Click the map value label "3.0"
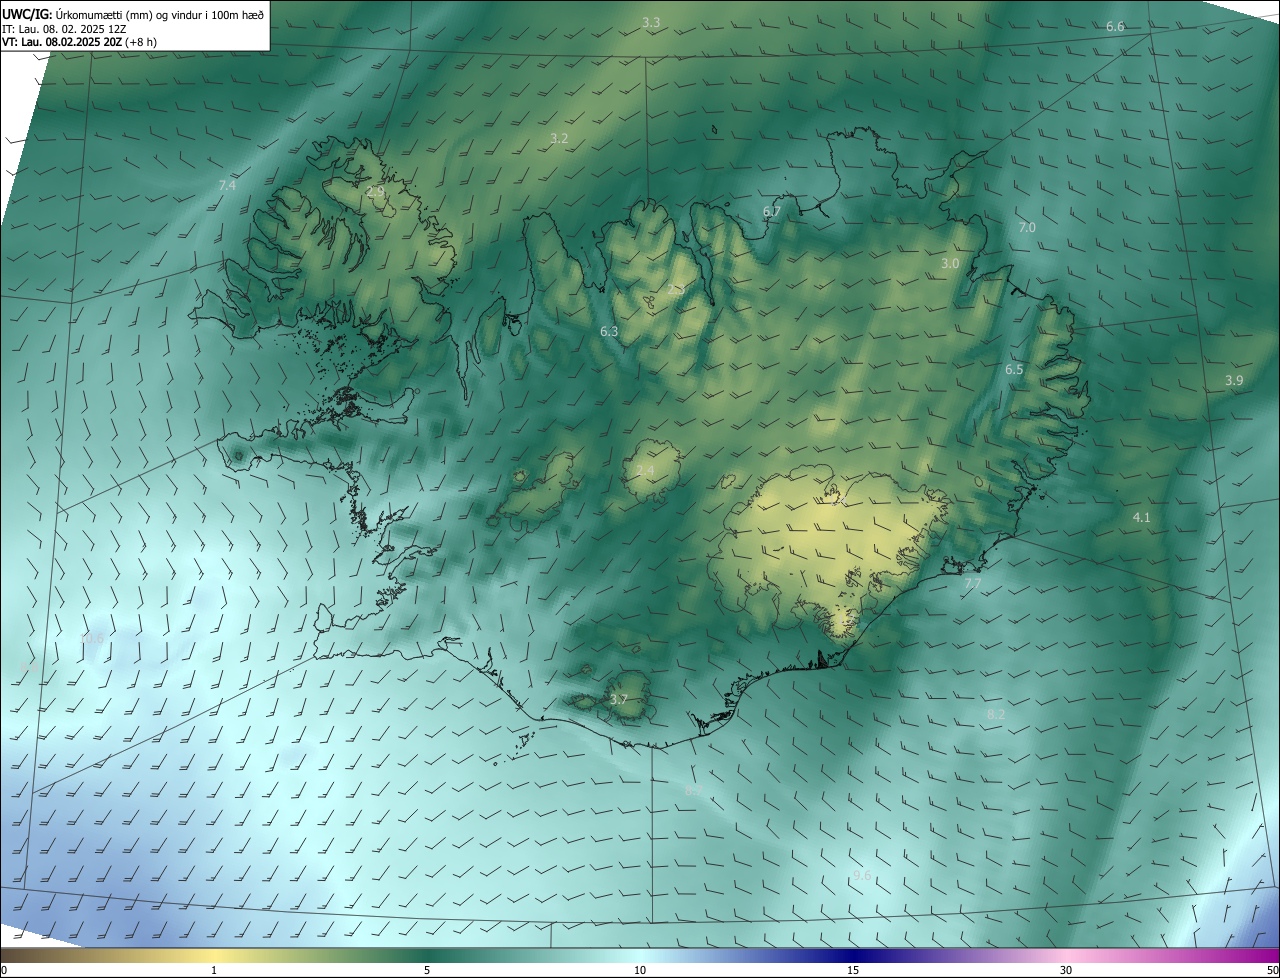 (950, 263)
